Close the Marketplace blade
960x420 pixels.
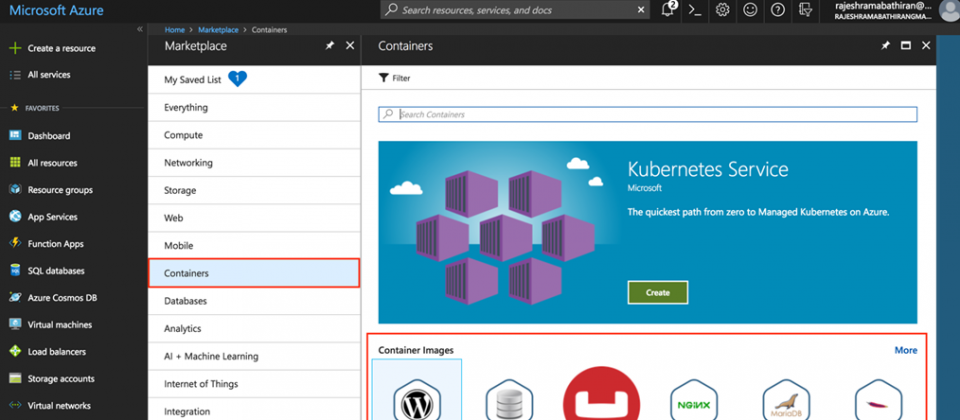pos(350,46)
